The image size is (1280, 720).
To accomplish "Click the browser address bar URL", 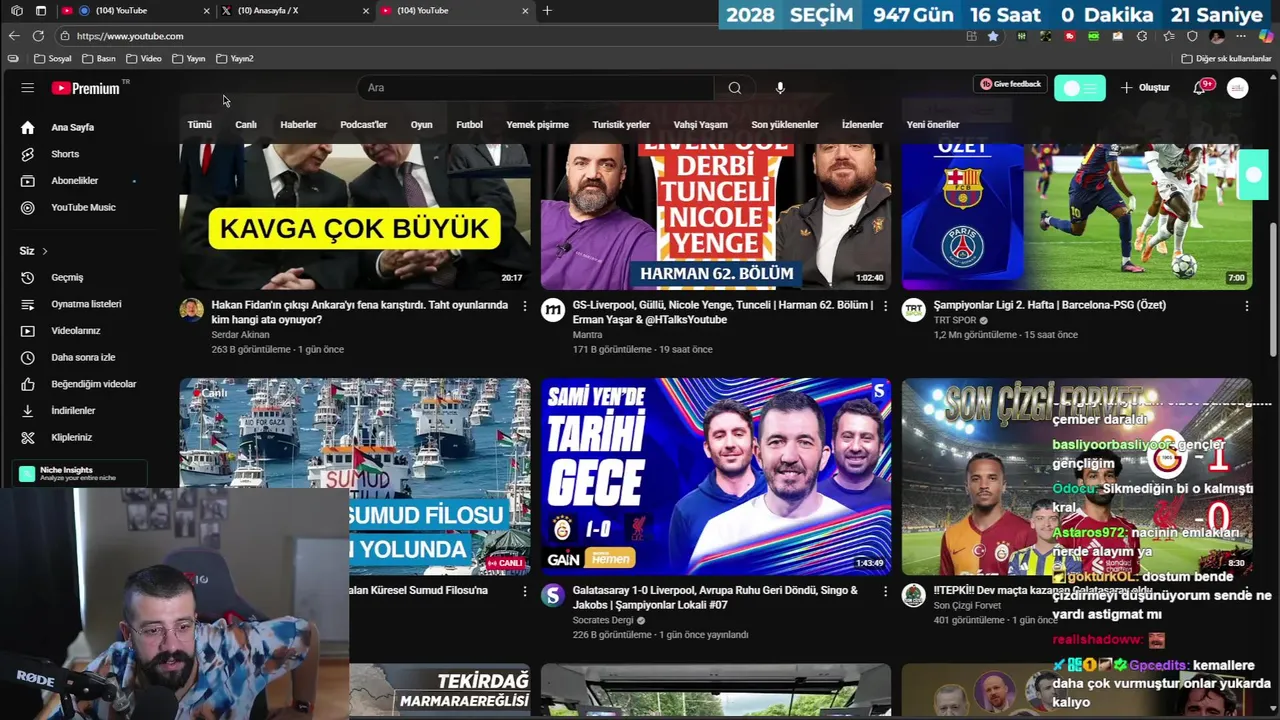I will click(130, 36).
